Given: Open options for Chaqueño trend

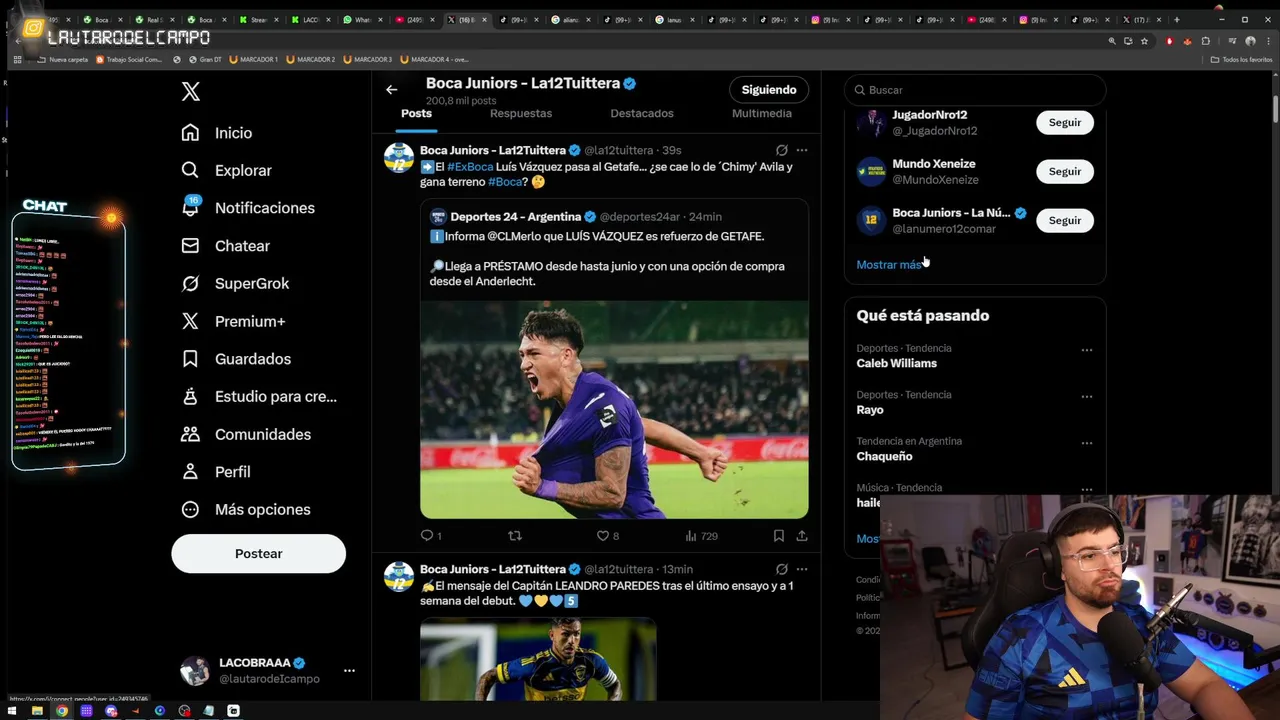Looking at the screenshot, I should 1087,443.
